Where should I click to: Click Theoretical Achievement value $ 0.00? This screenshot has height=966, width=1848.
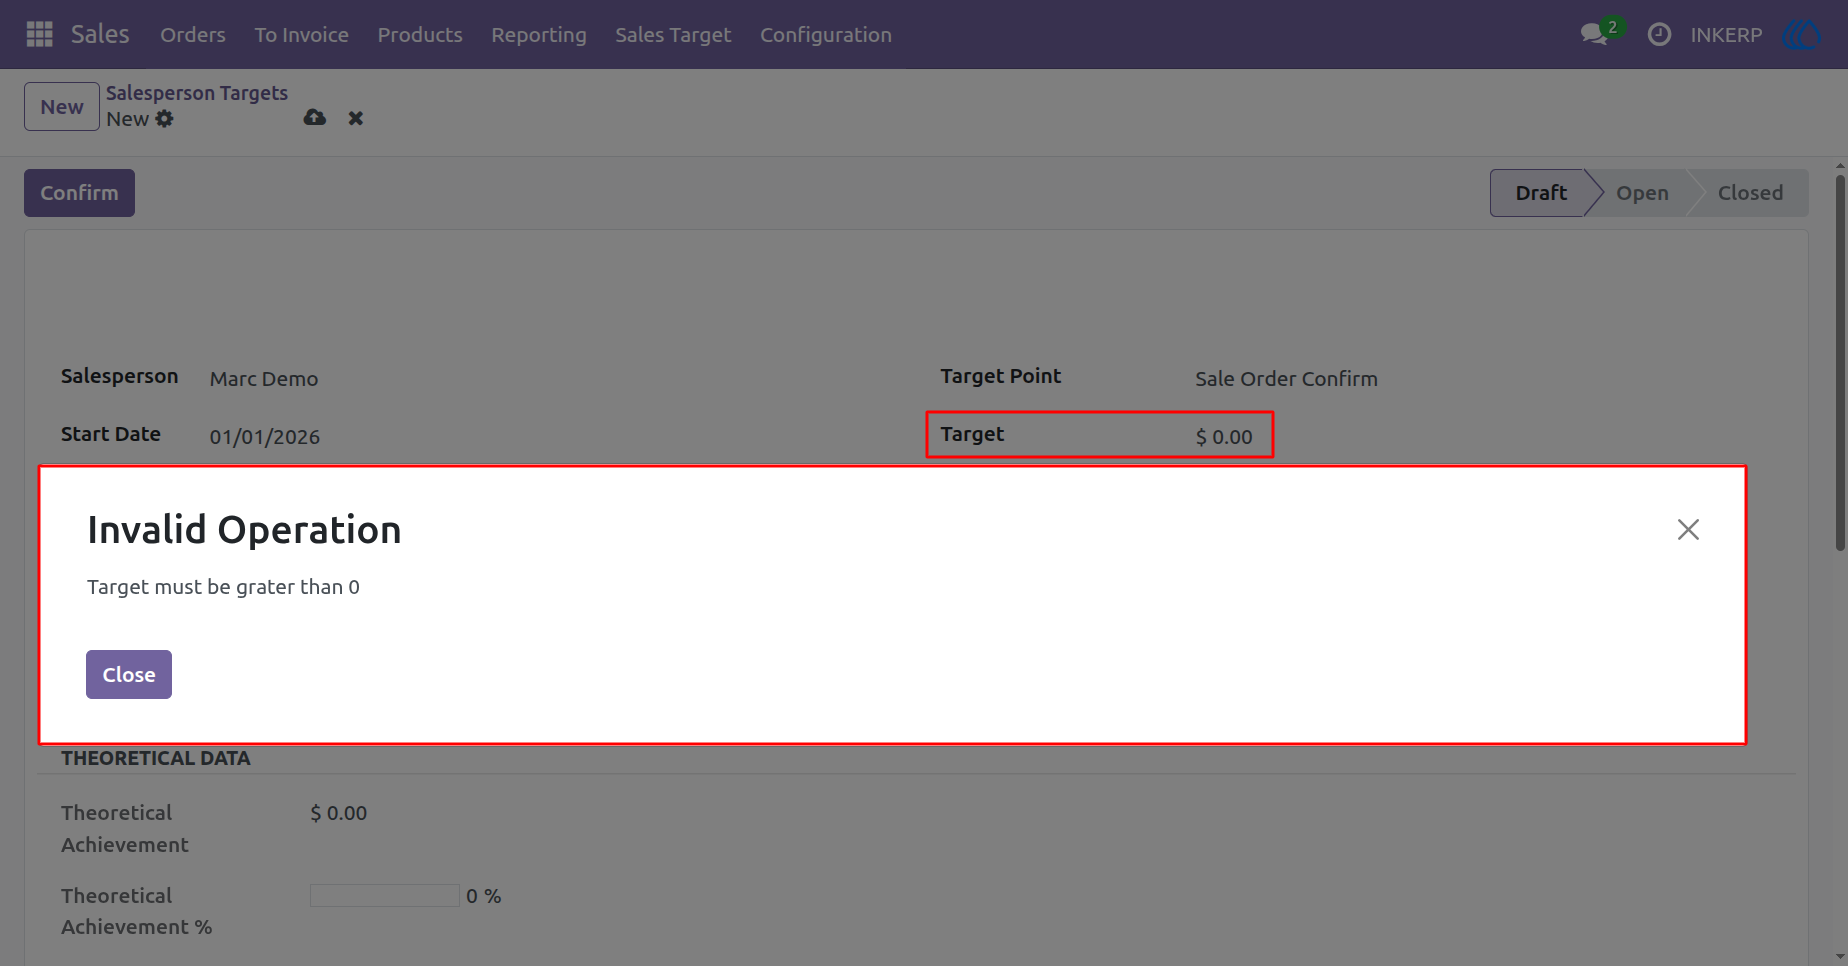(339, 813)
